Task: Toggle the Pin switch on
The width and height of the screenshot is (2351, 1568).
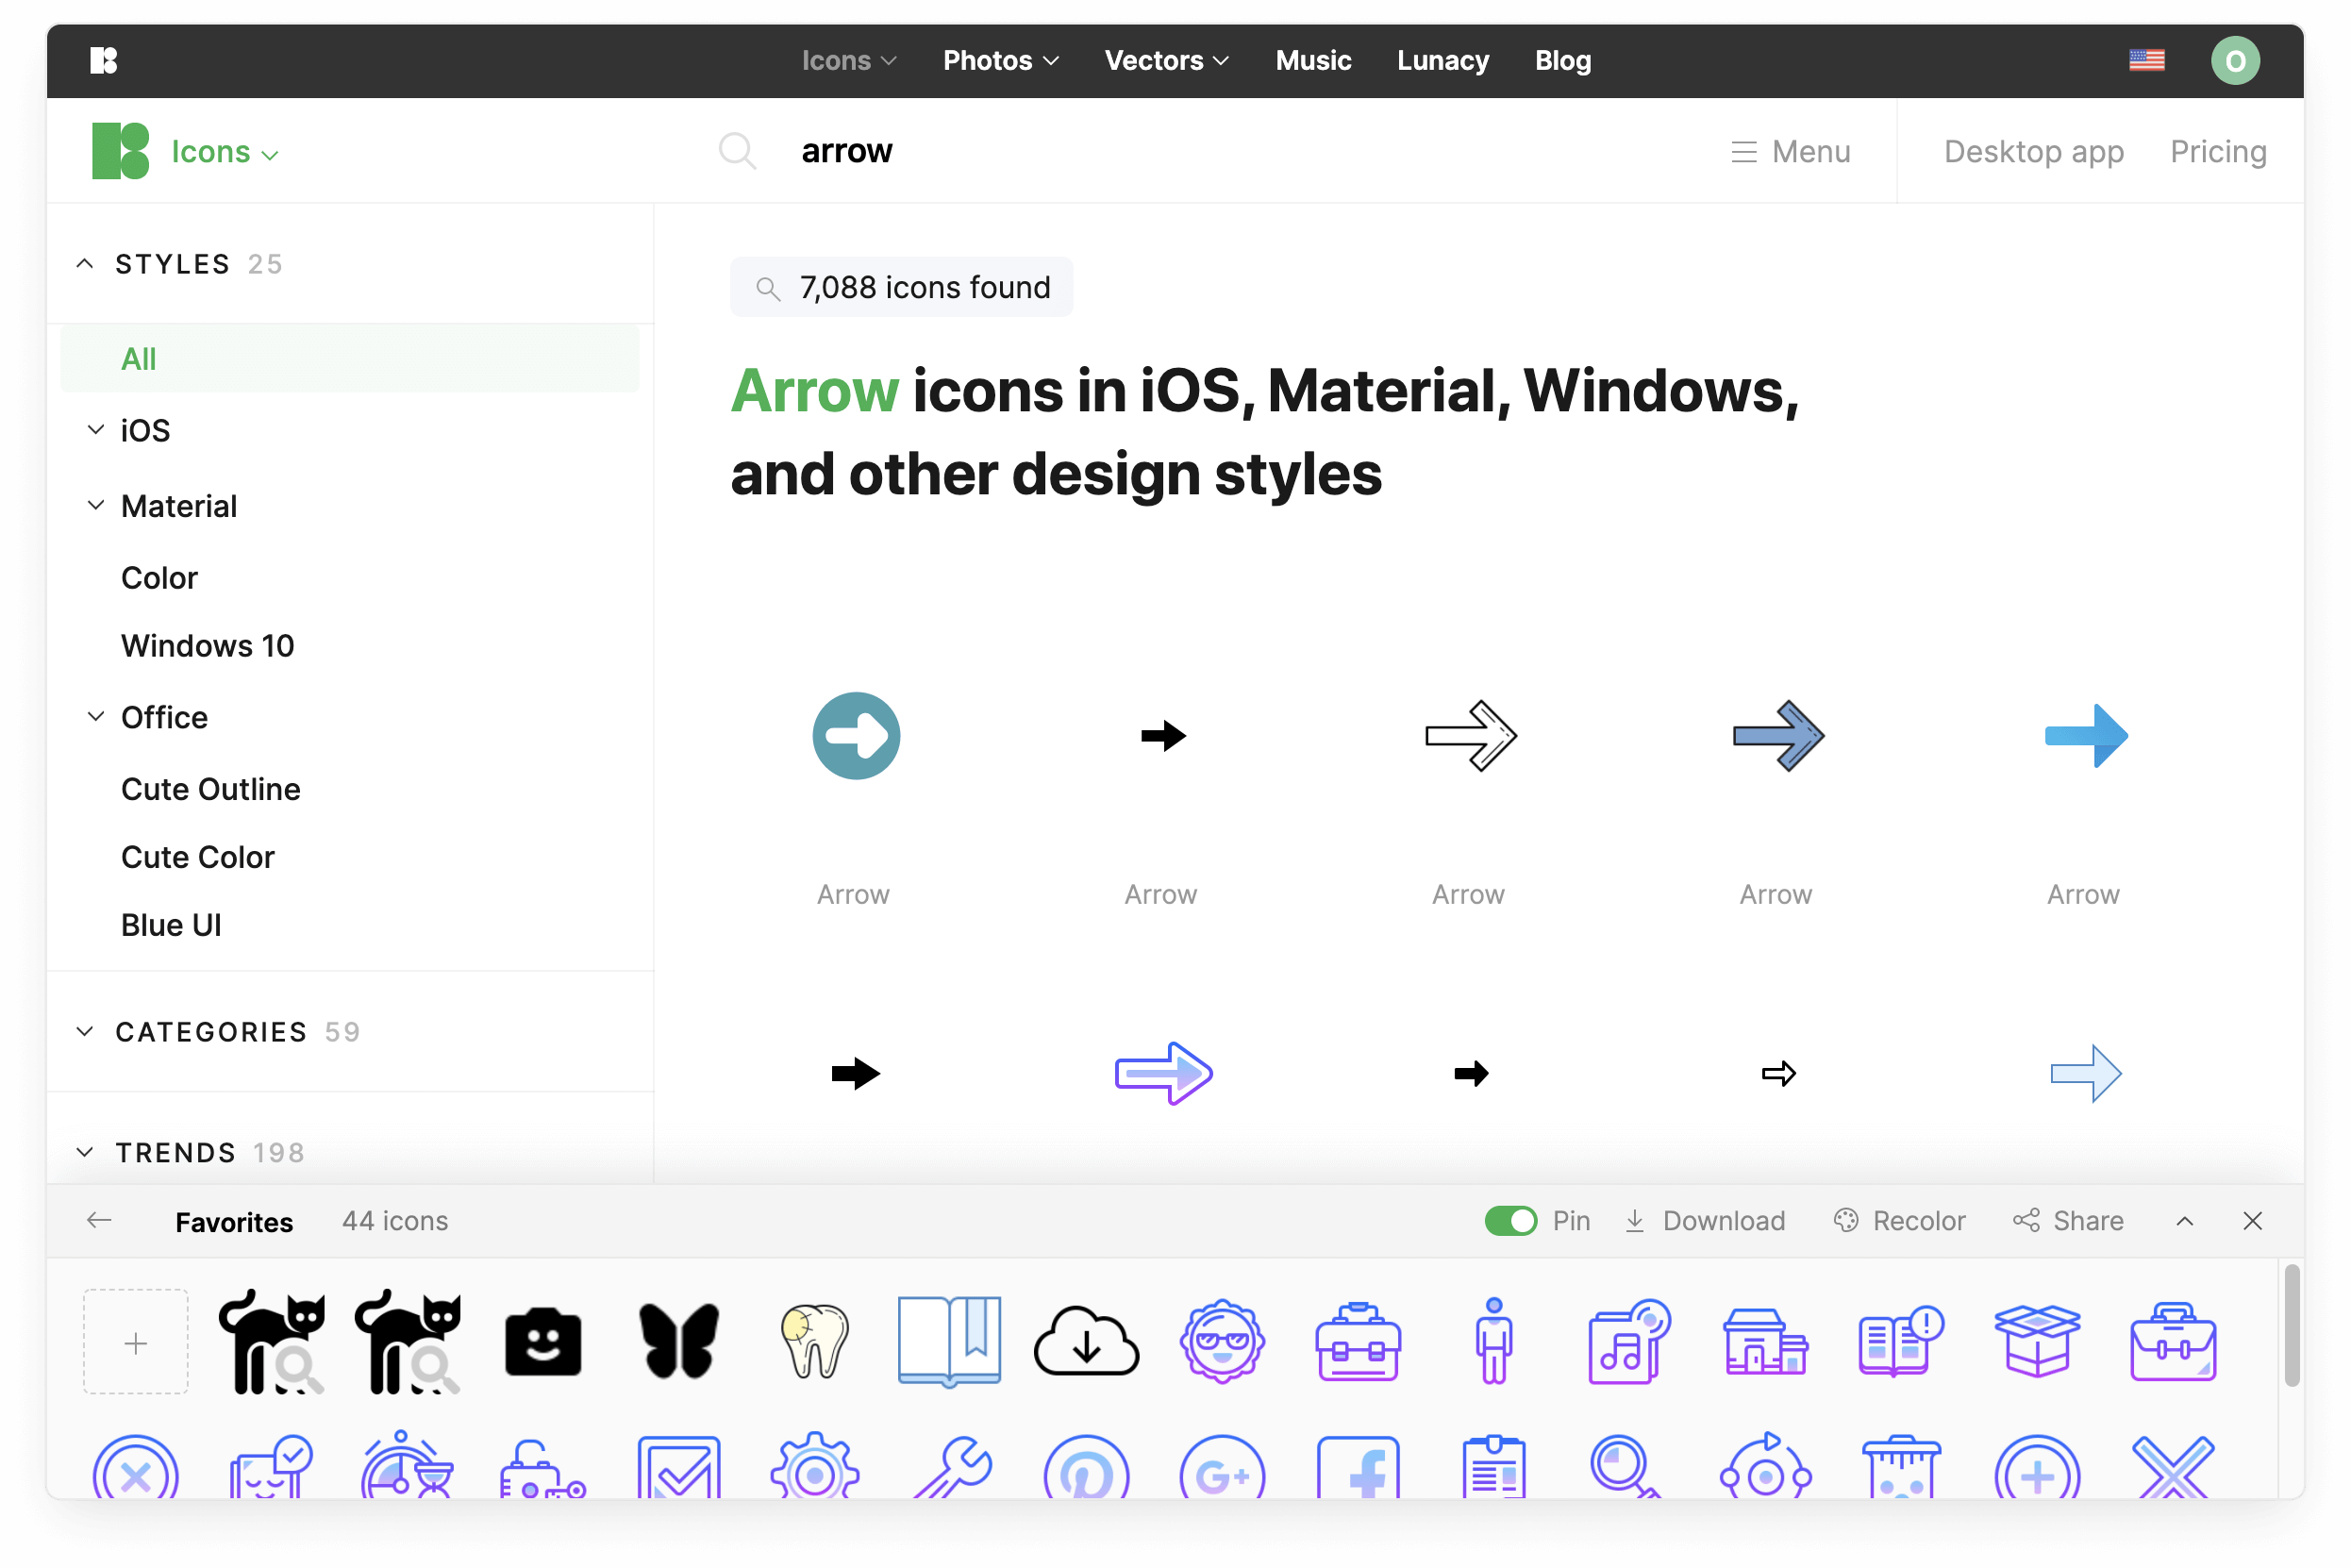Action: coord(1509,1220)
